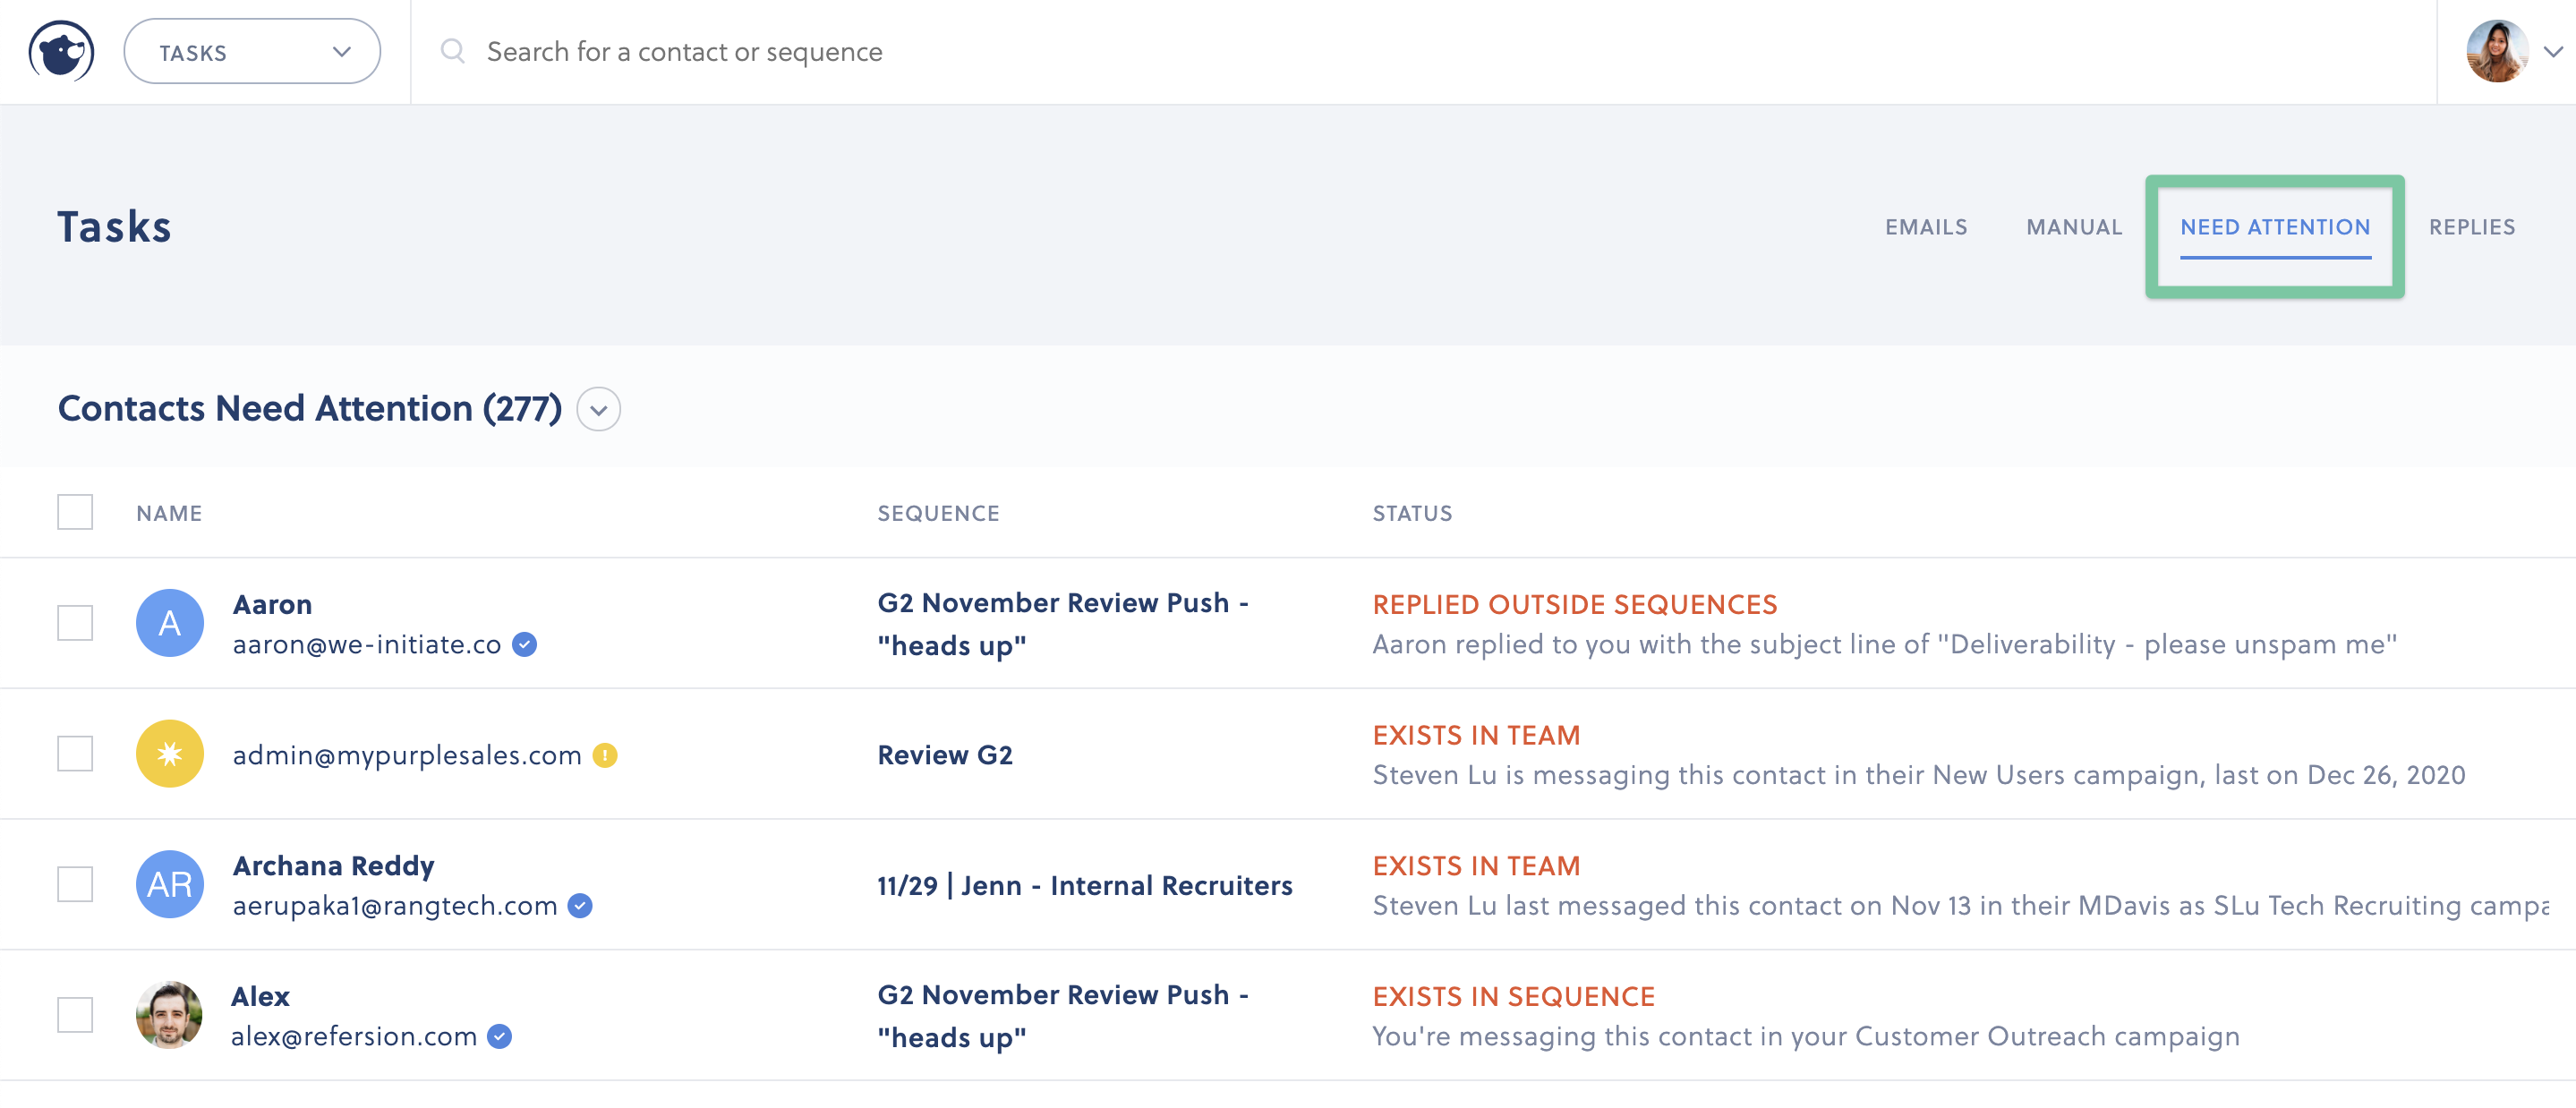The width and height of the screenshot is (2576, 1108).
Task: Click warning badge beside admin@mypurplesales.com
Action: tap(605, 755)
